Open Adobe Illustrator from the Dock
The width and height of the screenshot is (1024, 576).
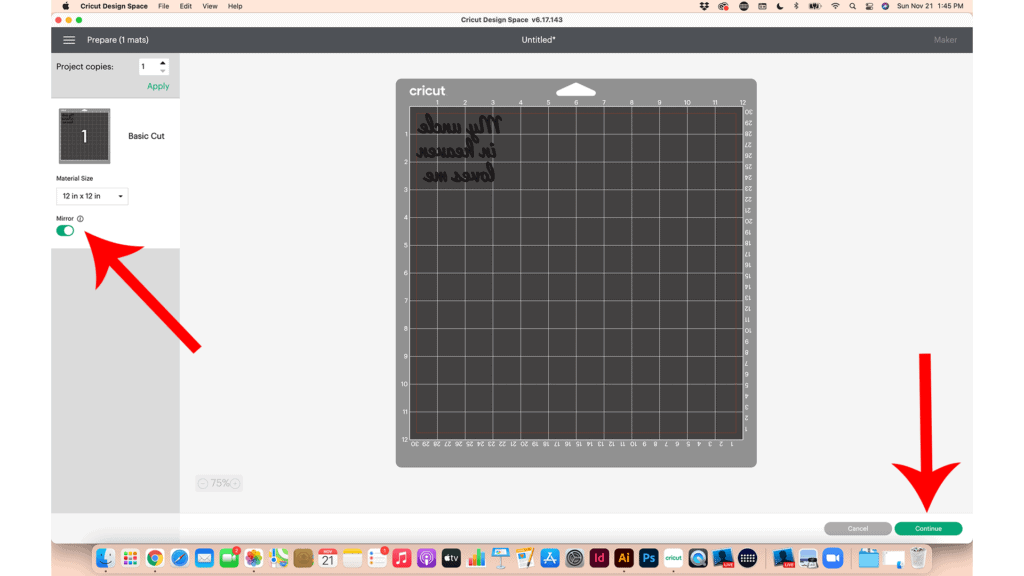point(624,558)
